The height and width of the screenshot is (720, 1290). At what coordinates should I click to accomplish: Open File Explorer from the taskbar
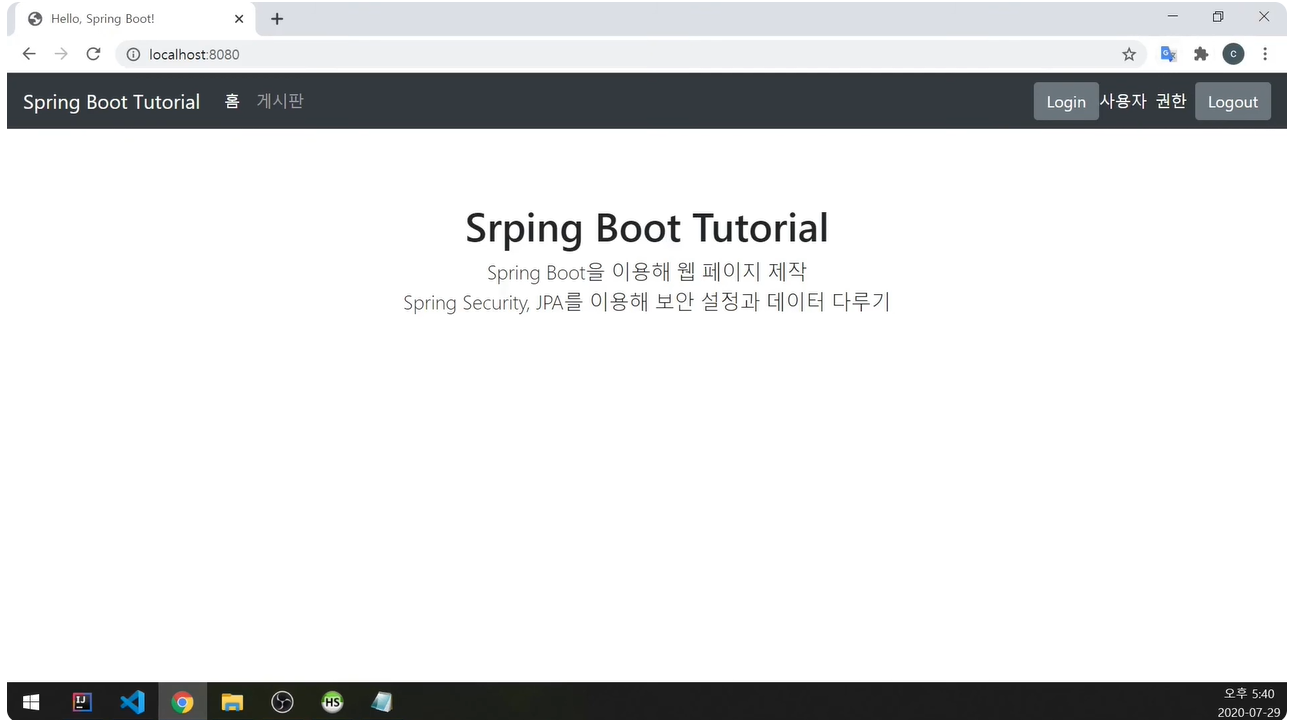click(232, 702)
